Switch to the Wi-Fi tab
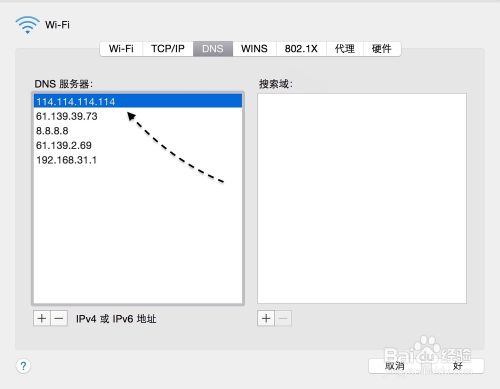The height and width of the screenshot is (389, 500). [121, 49]
